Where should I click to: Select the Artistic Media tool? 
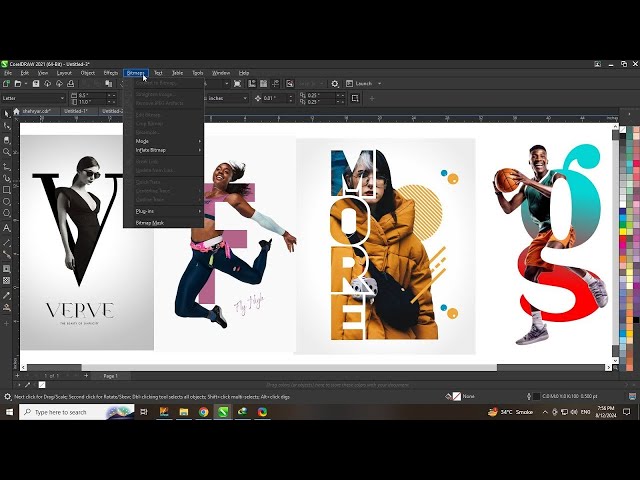[x=7, y=178]
